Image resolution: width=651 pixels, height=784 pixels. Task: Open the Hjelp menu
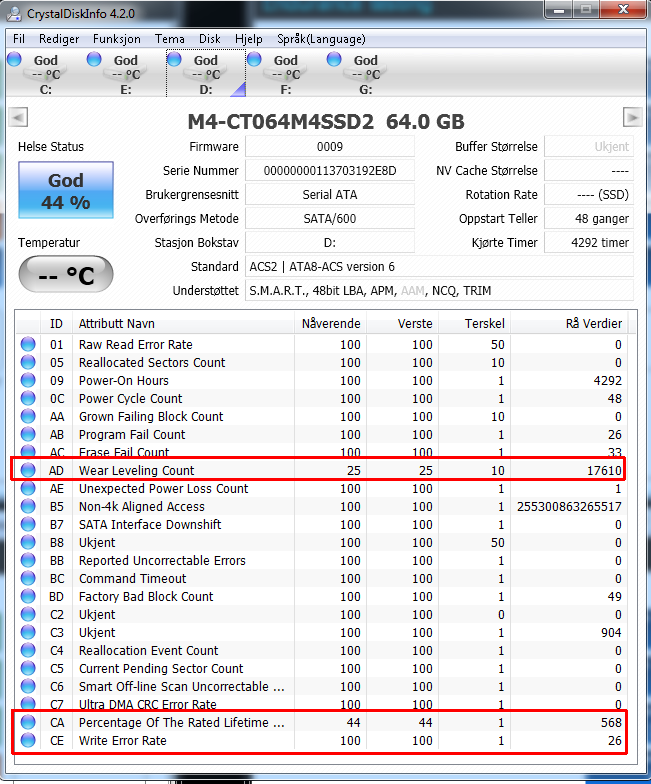point(248,39)
